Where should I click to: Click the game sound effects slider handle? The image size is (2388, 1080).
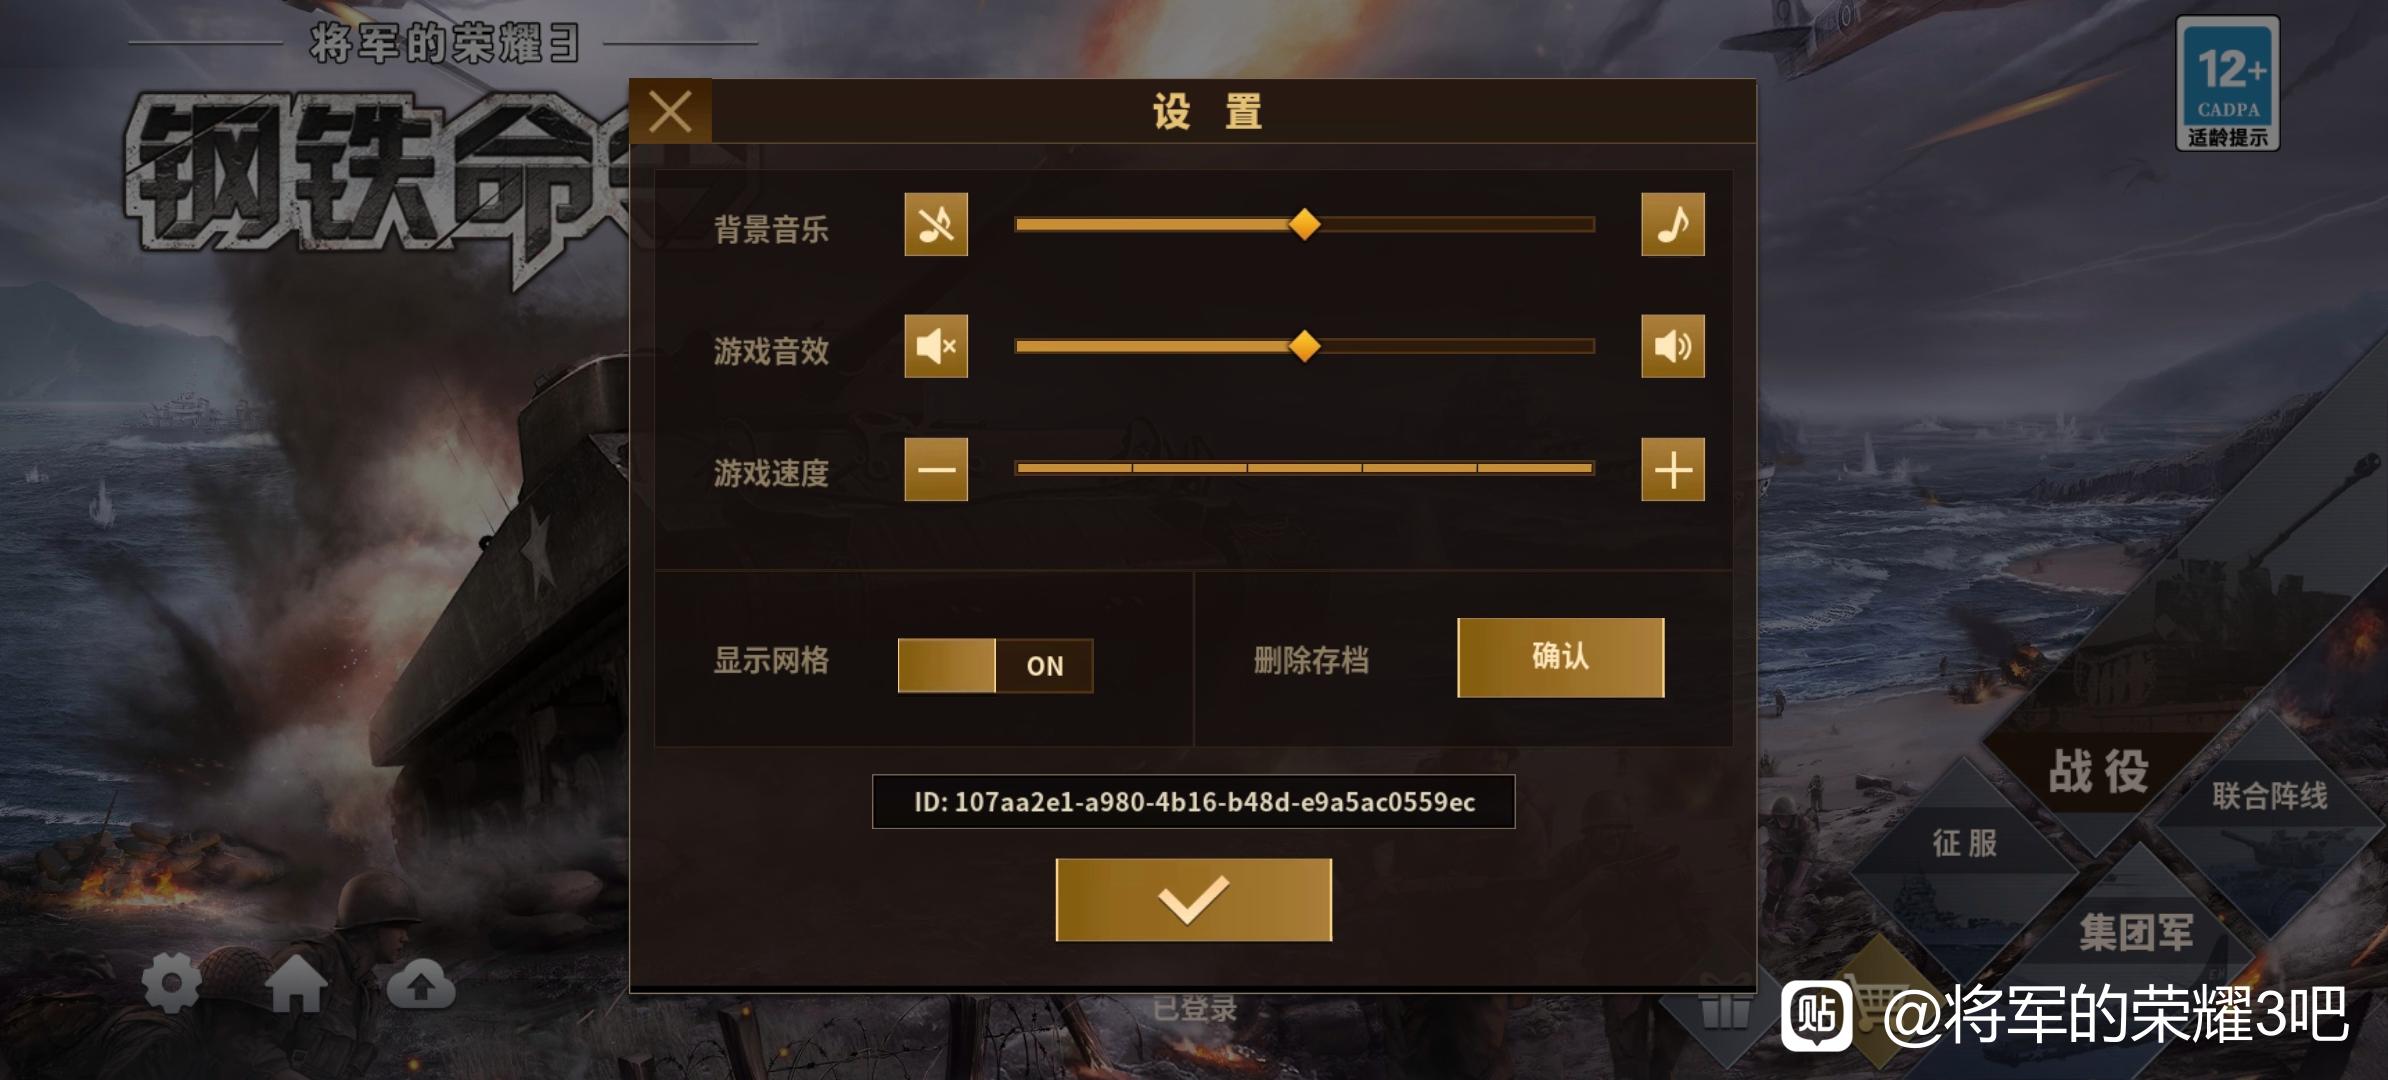tap(1304, 346)
